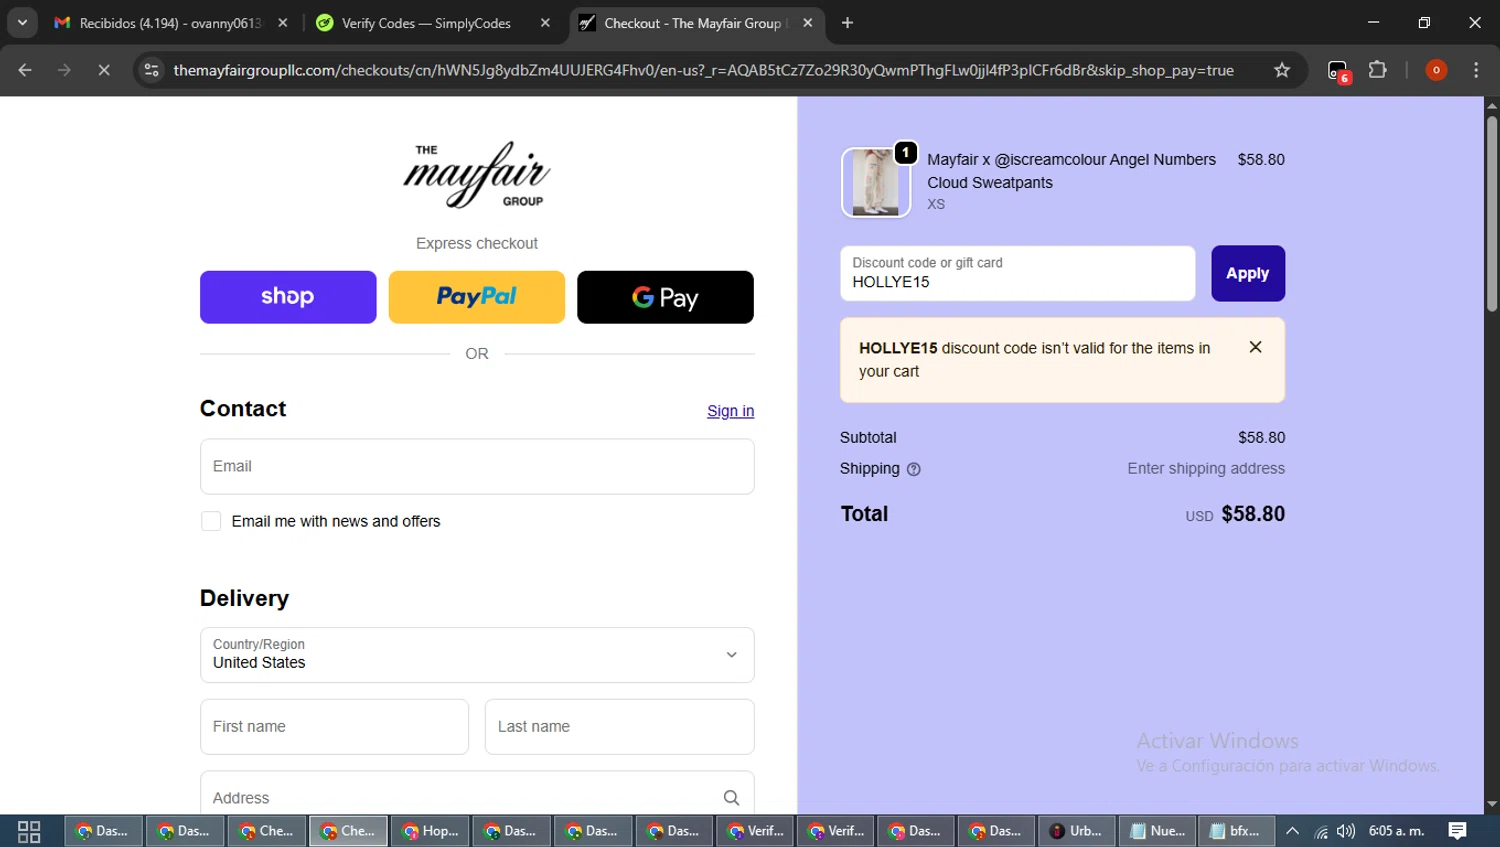Open the Country/Region dropdown
This screenshot has width=1500, height=847.
point(477,655)
